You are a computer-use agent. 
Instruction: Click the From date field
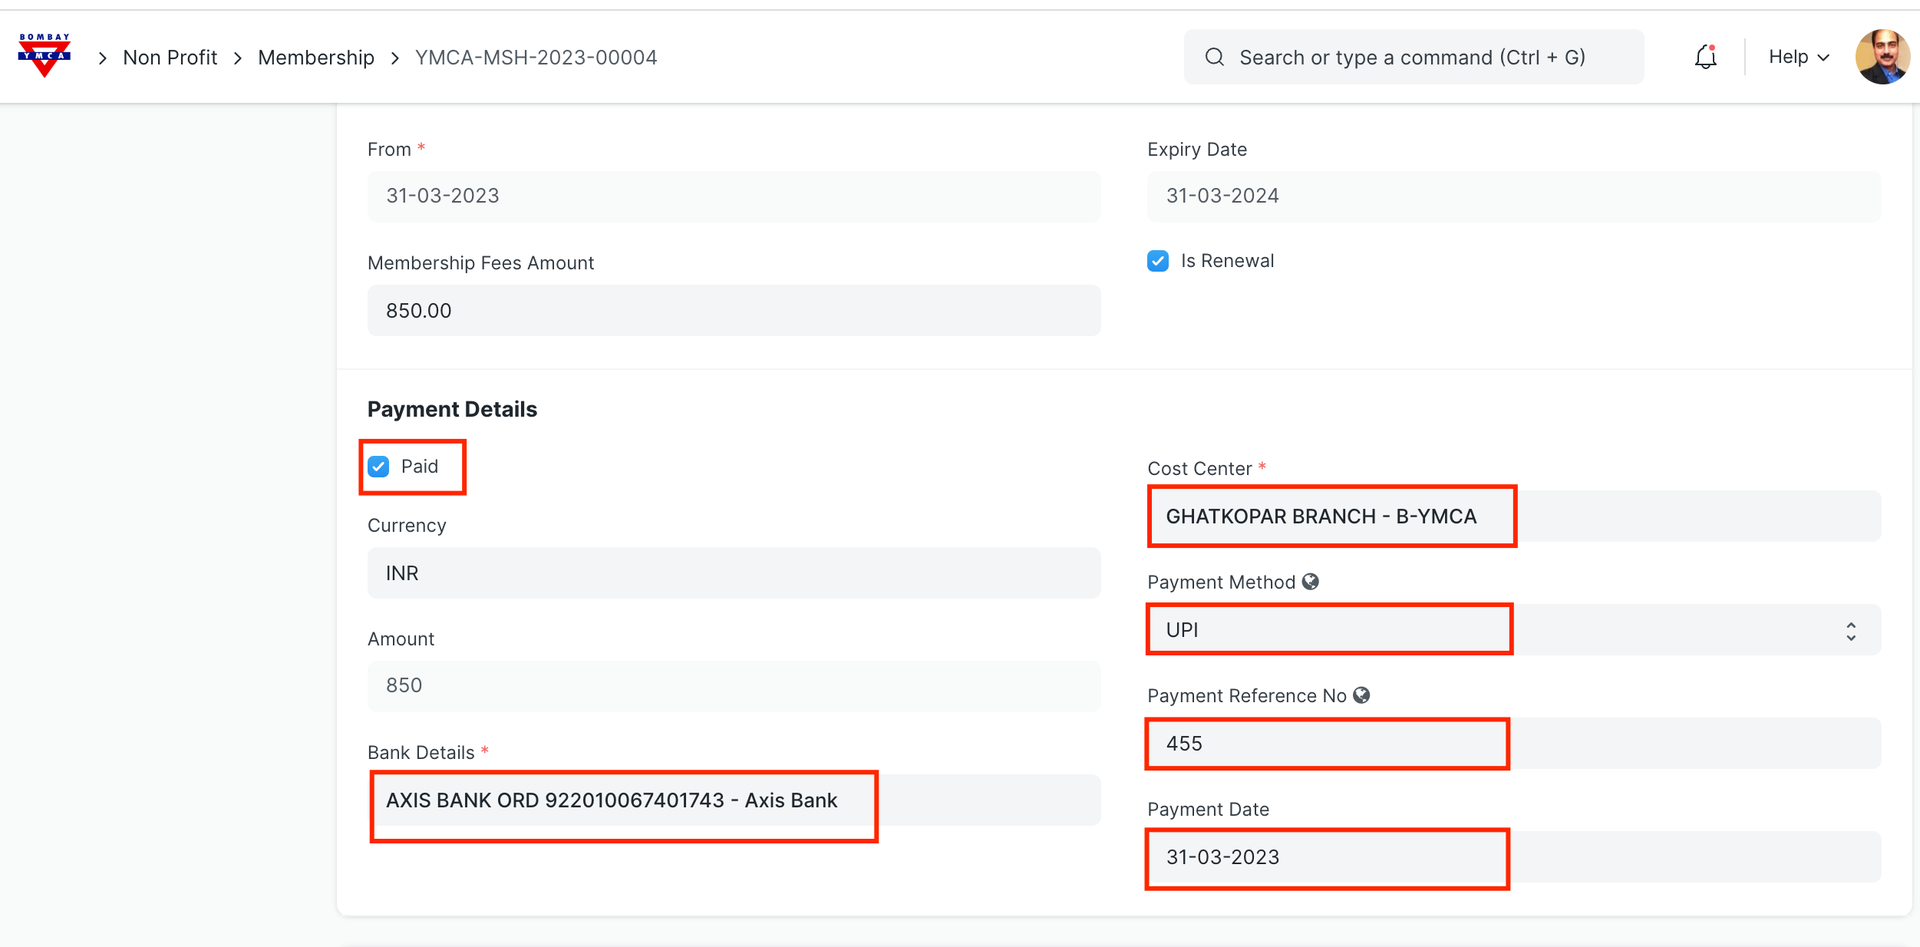733,196
